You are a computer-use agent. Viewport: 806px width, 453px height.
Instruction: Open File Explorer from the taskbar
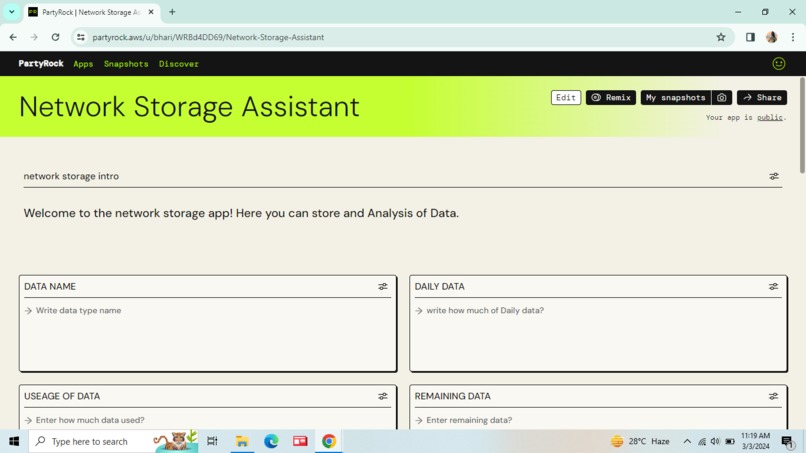pyautogui.click(x=242, y=441)
